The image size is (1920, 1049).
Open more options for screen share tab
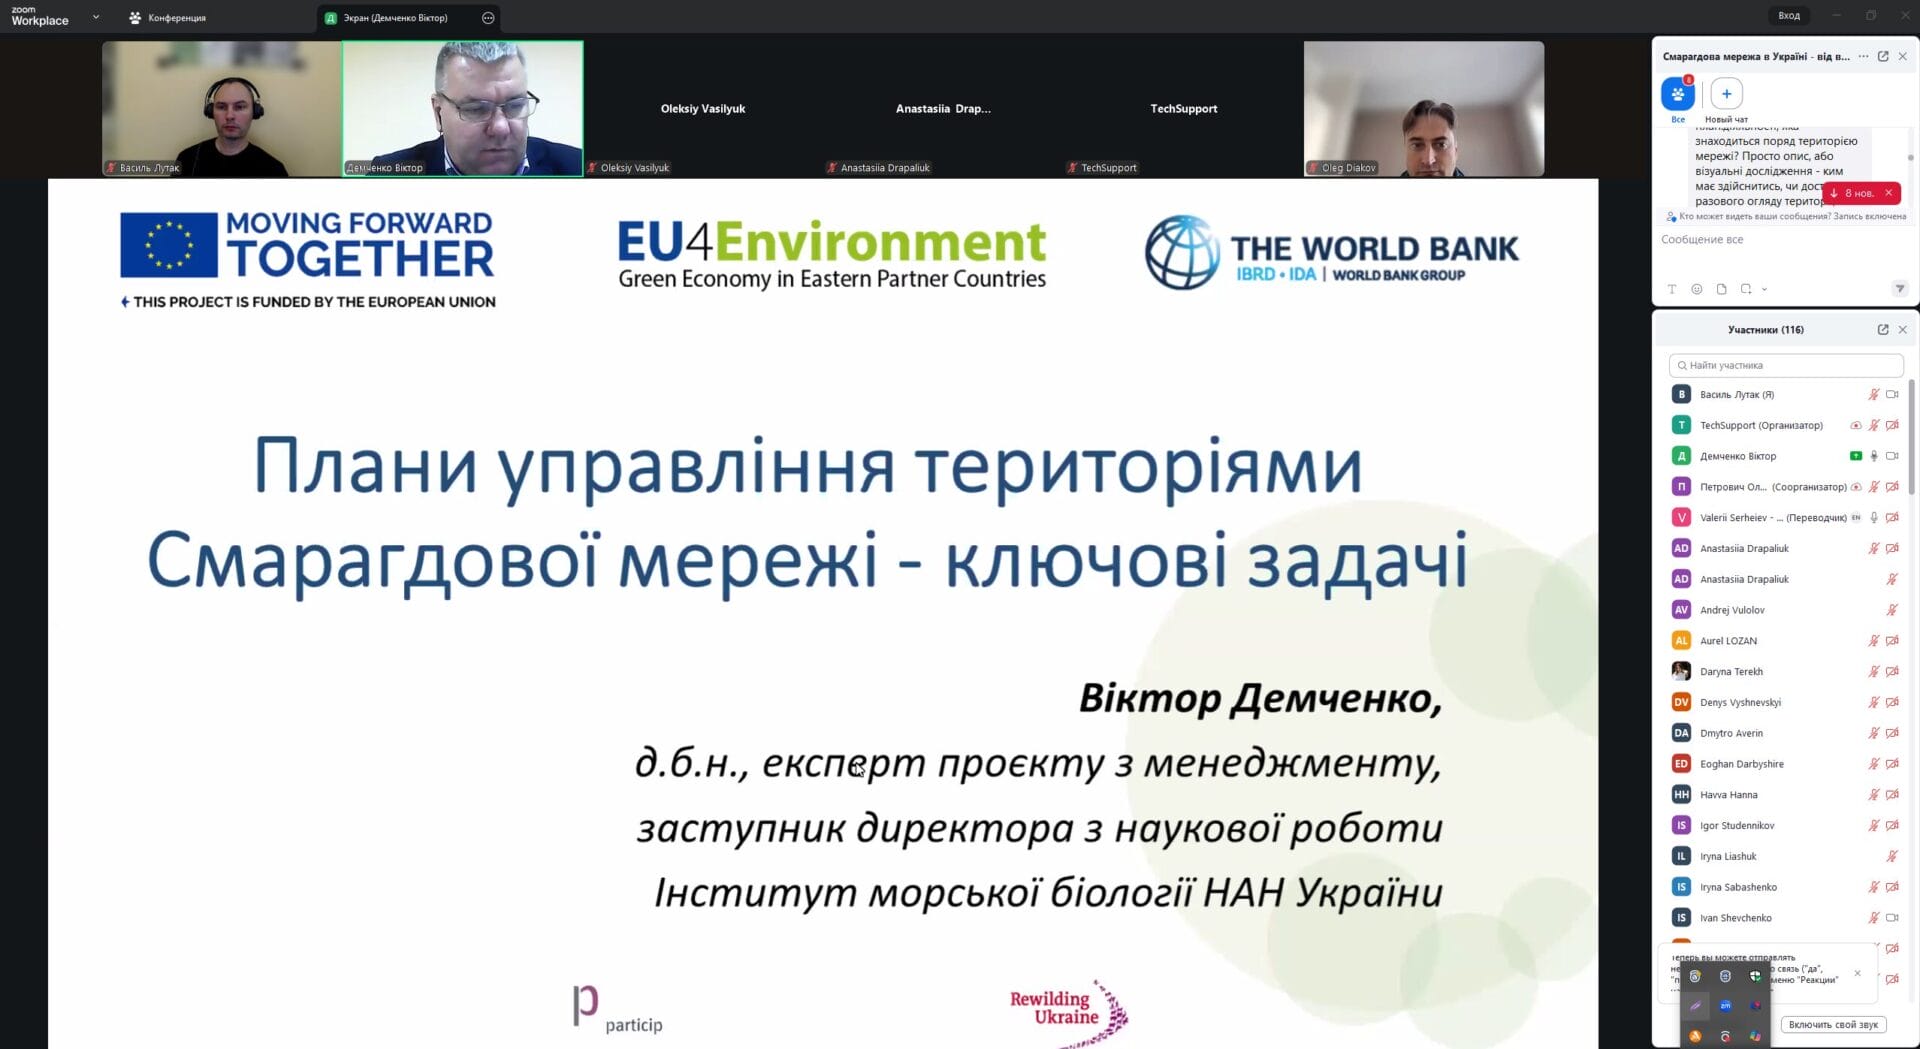[488, 18]
